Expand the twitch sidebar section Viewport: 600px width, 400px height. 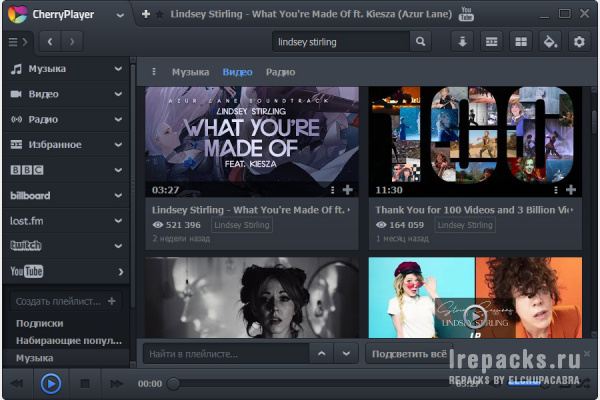click(118, 246)
